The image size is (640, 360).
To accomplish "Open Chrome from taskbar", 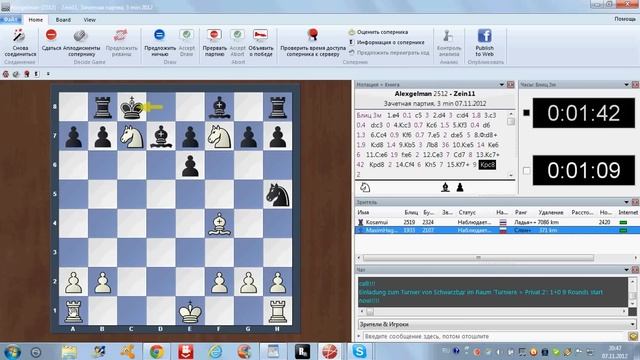I will click(156, 351).
